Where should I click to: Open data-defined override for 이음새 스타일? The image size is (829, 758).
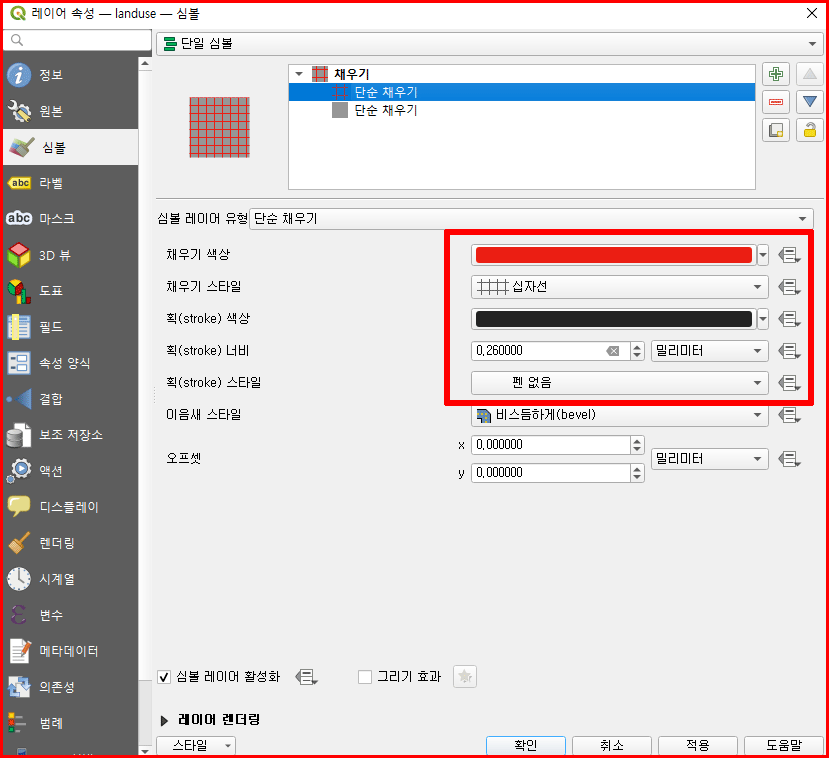click(x=789, y=415)
